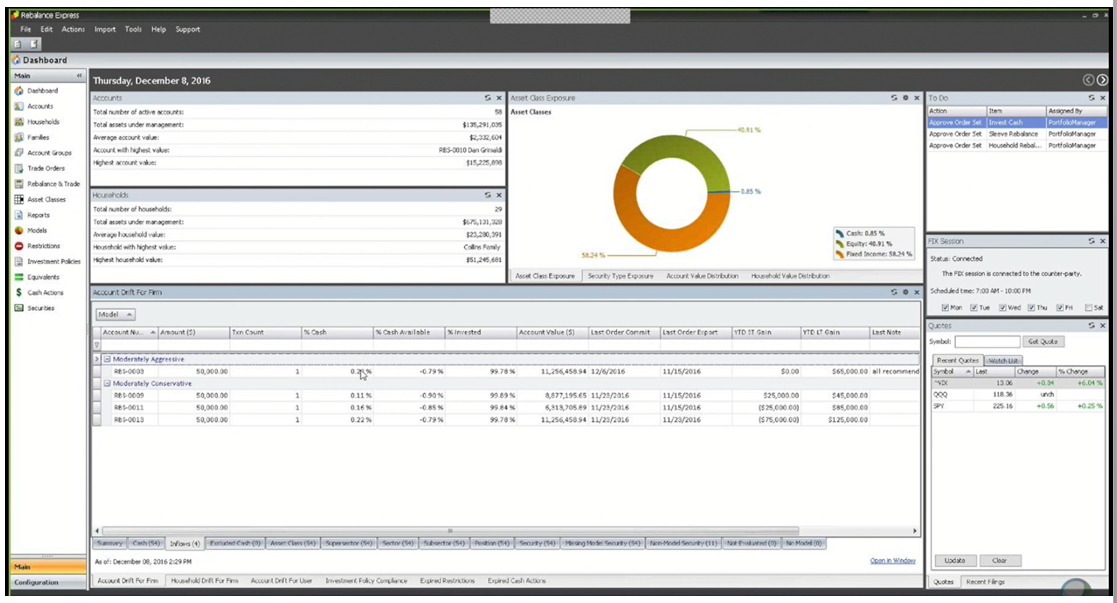The width and height of the screenshot is (1117, 603).
Task: Switch to Security Type Exposure tab
Action: click(x=620, y=276)
